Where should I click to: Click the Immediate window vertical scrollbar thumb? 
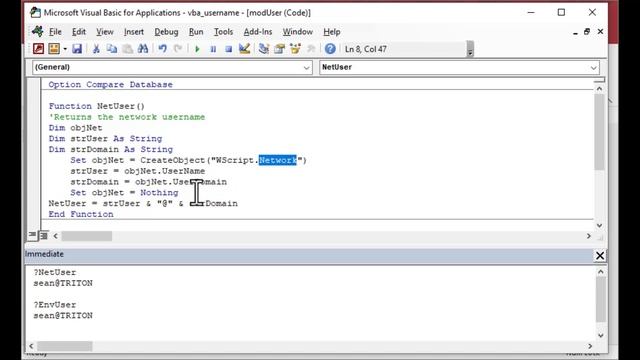tap(600, 300)
